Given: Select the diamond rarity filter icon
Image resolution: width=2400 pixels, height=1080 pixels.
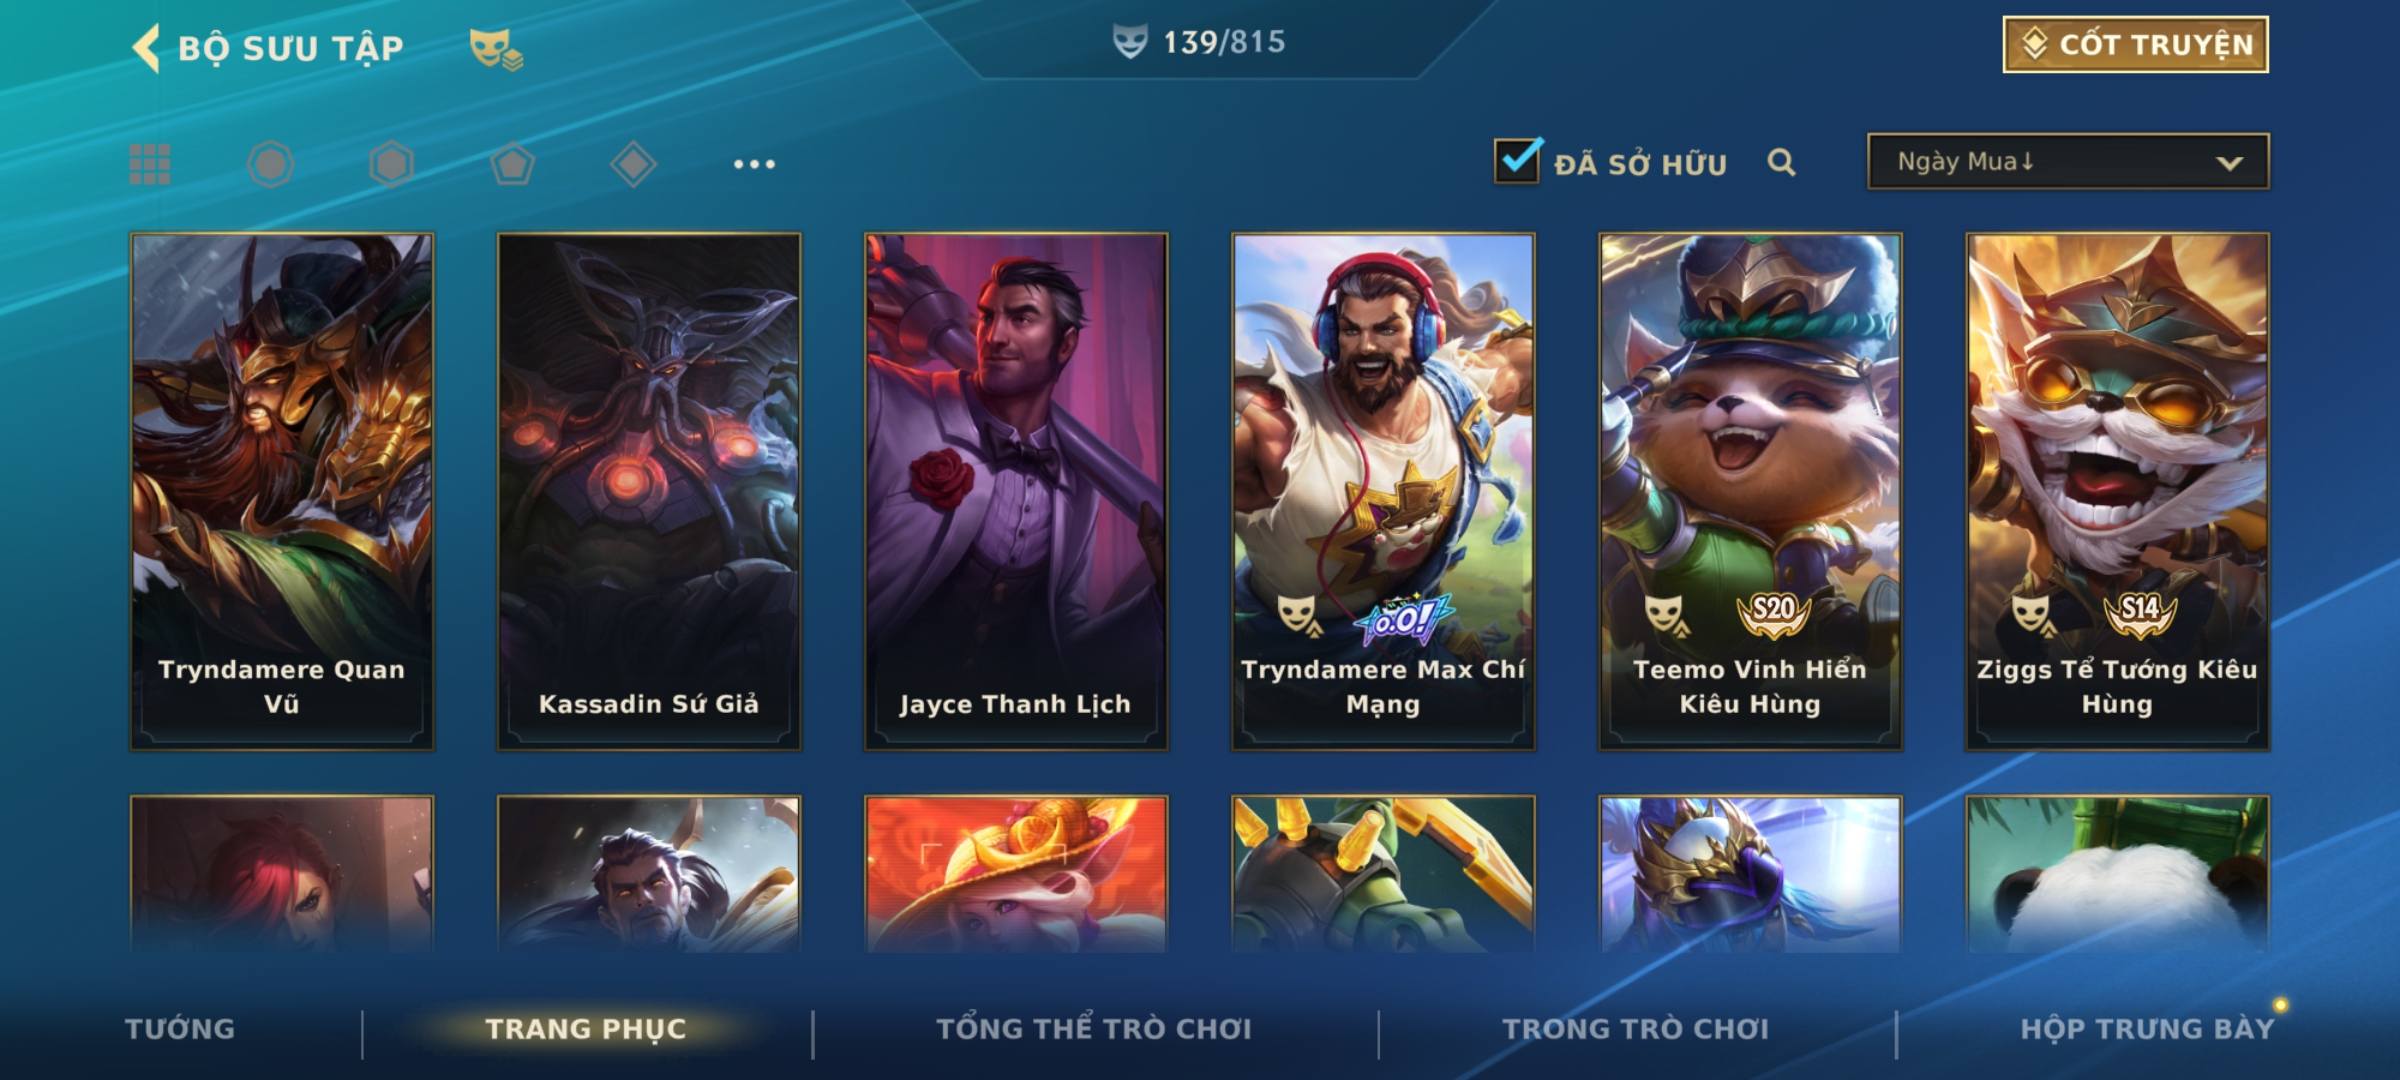Looking at the screenshot, I should tap(633, 164).
